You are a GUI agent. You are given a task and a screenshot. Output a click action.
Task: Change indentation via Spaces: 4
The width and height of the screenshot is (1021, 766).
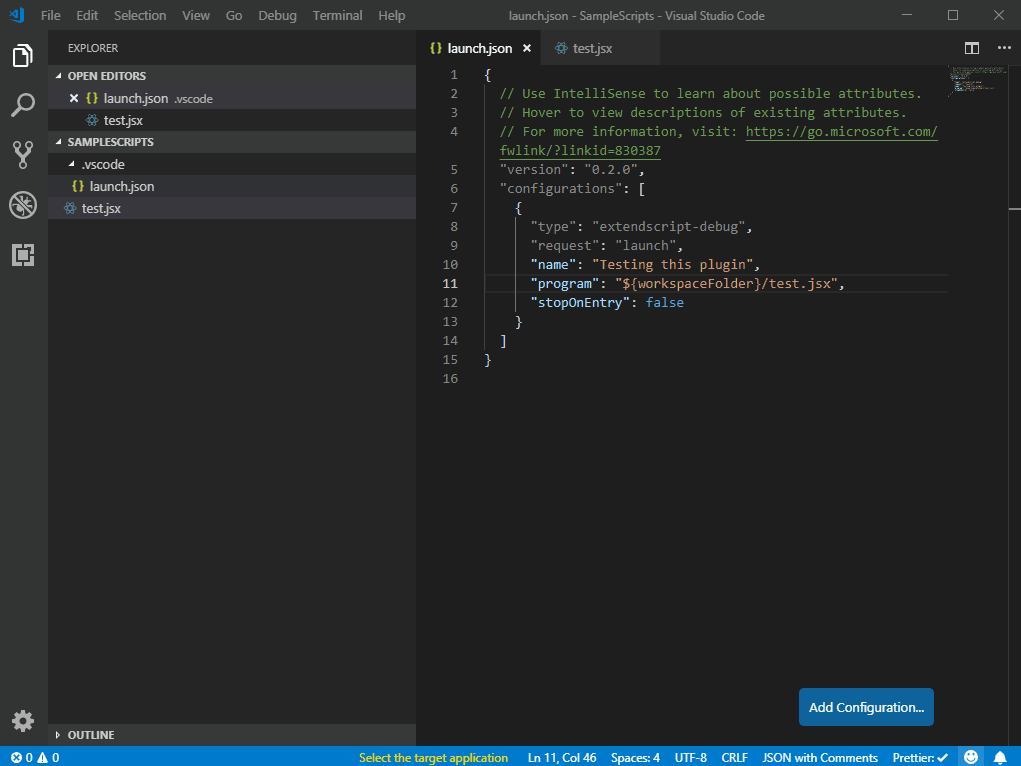[635, 758]
